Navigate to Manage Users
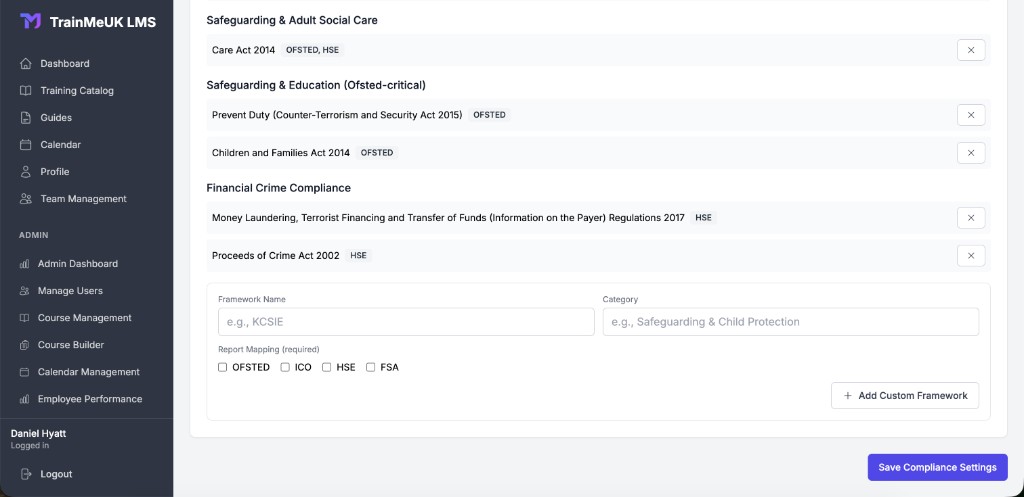This screenshot has width=1024, height=497. coord(70,291)
